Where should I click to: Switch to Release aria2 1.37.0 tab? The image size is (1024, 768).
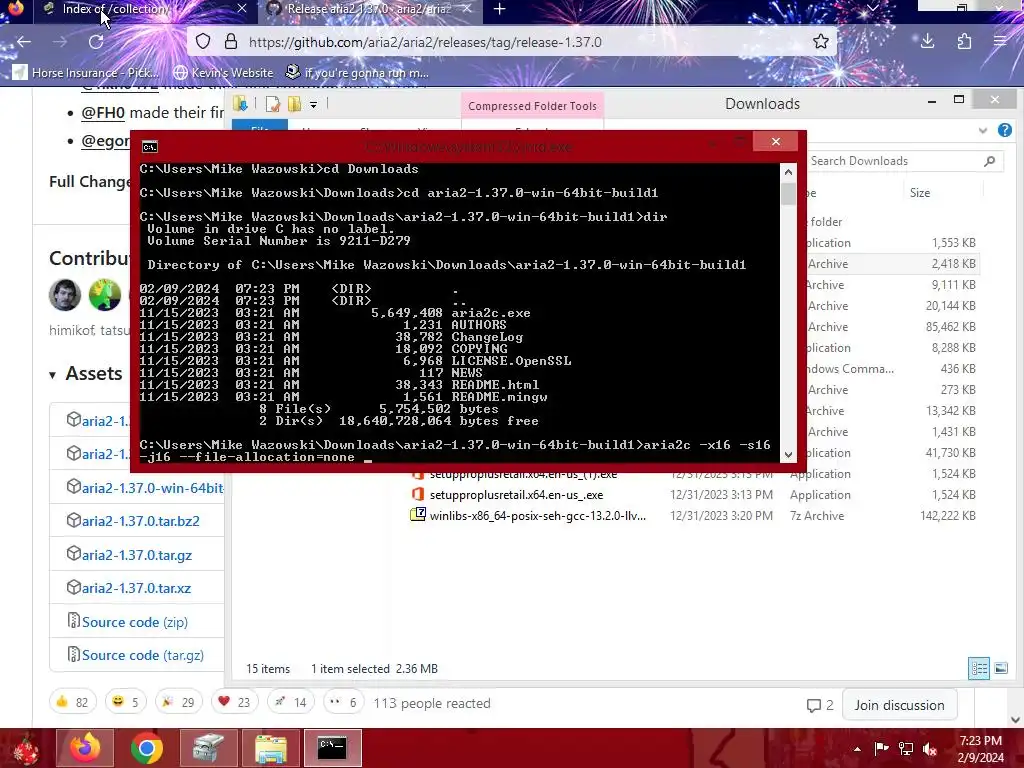click(370, 8)
